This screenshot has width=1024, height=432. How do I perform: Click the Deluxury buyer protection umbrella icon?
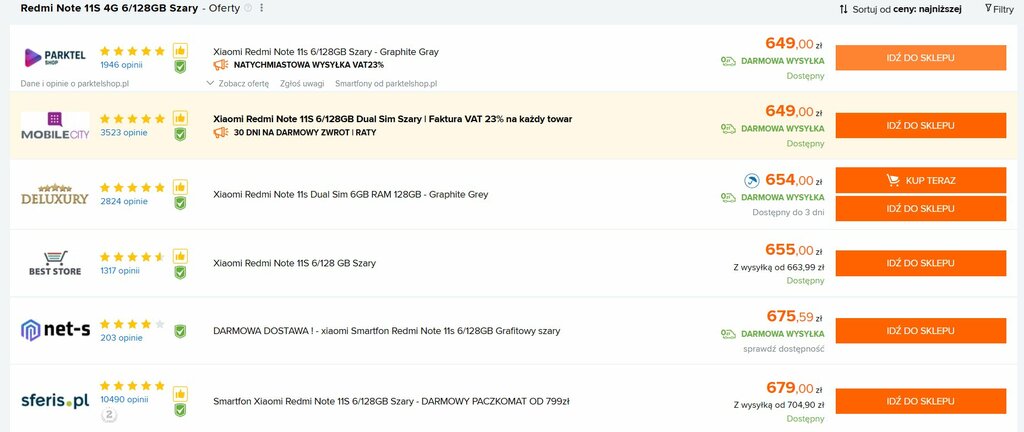tap(752, 181)
